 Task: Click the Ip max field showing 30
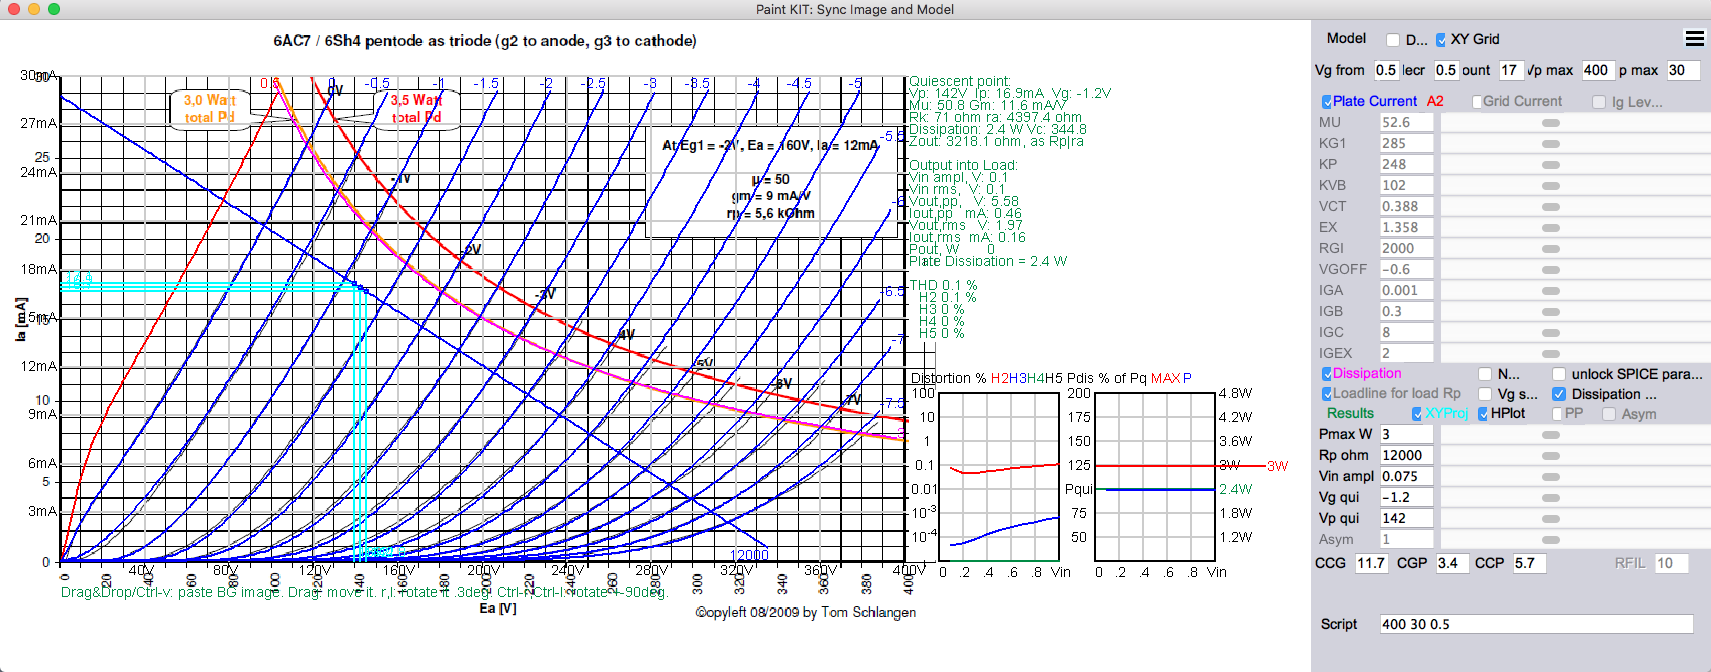1683,70
